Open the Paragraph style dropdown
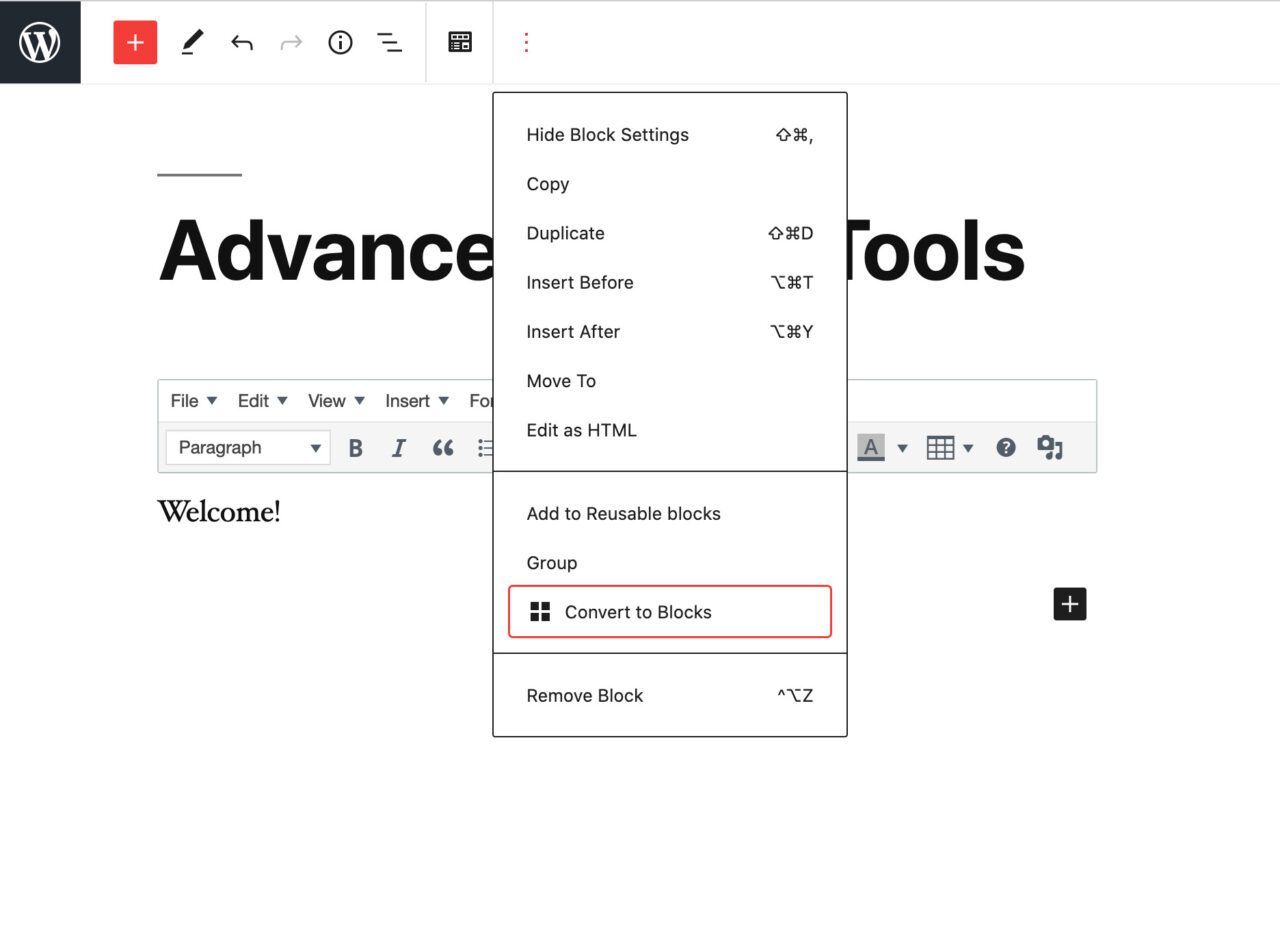Screen dimensions: 1280x933 247,447
